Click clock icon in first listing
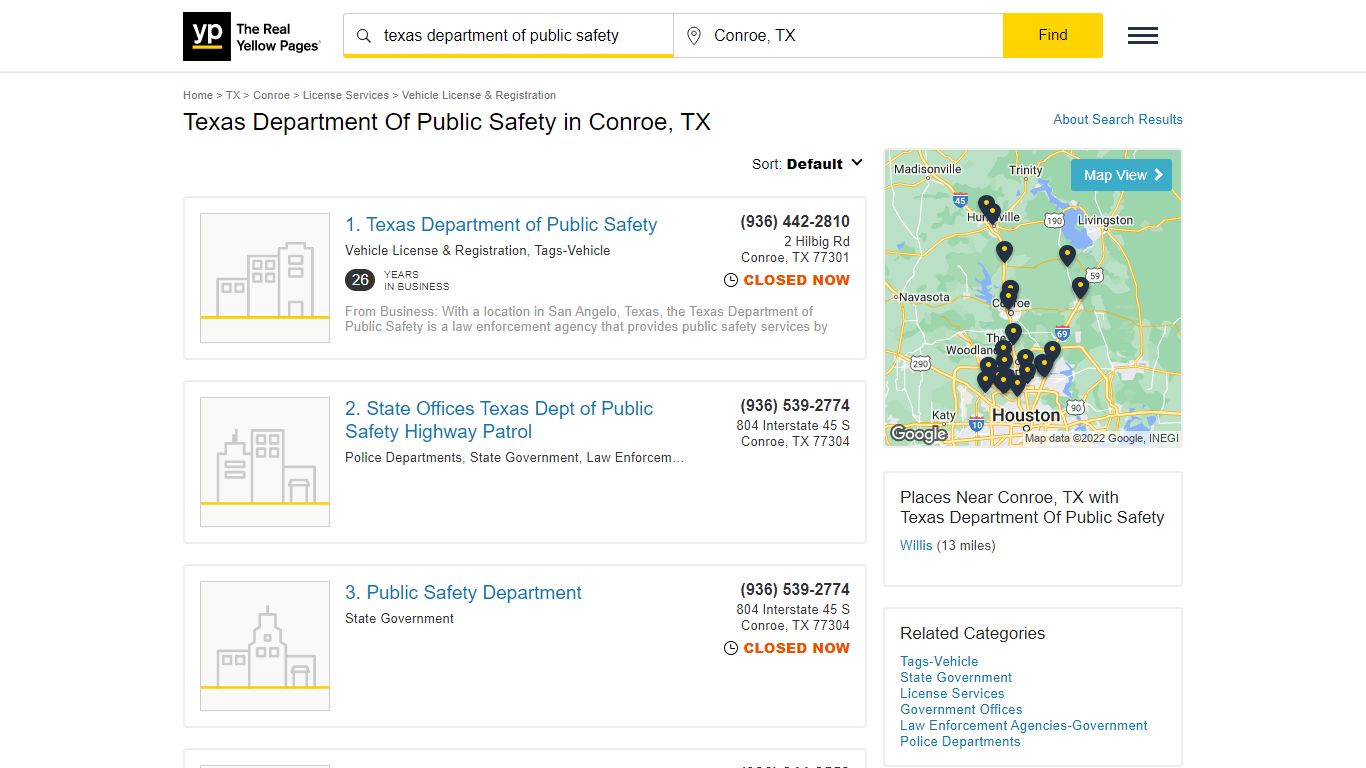 (x=731, y=281)
